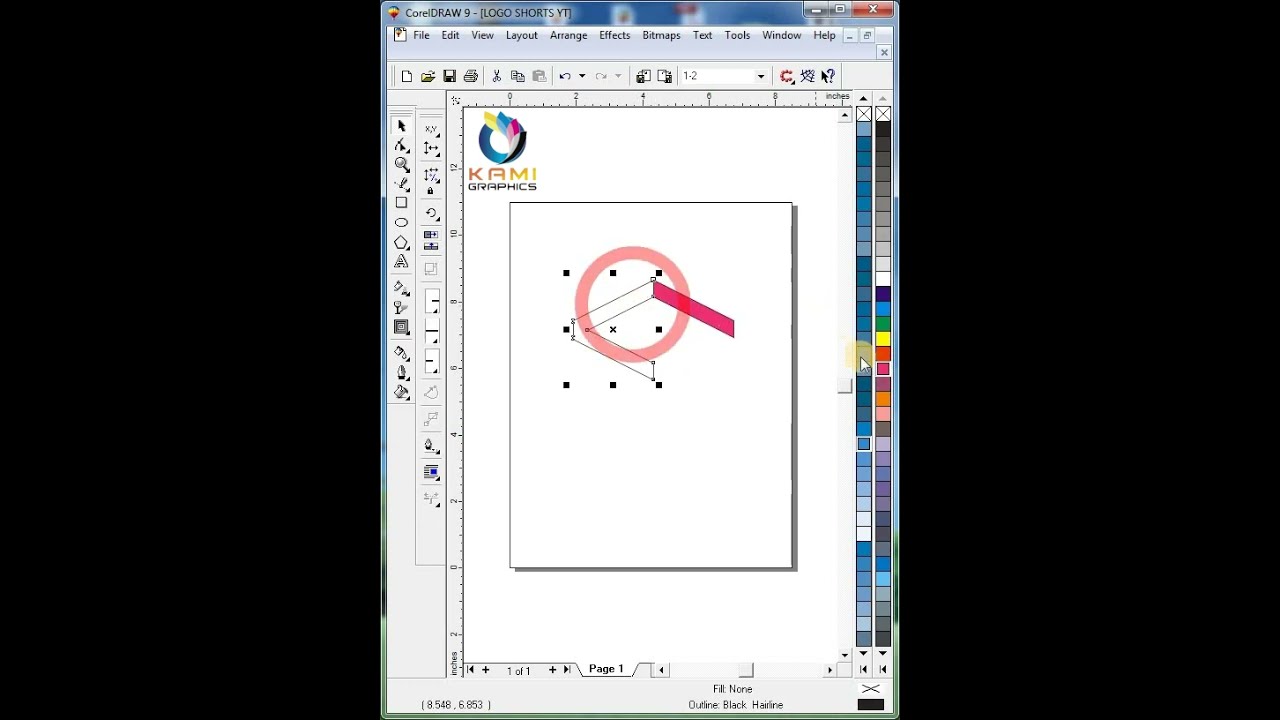Open the Undo history dropdown arrow
1280x720 pixels.
(581, 76)
